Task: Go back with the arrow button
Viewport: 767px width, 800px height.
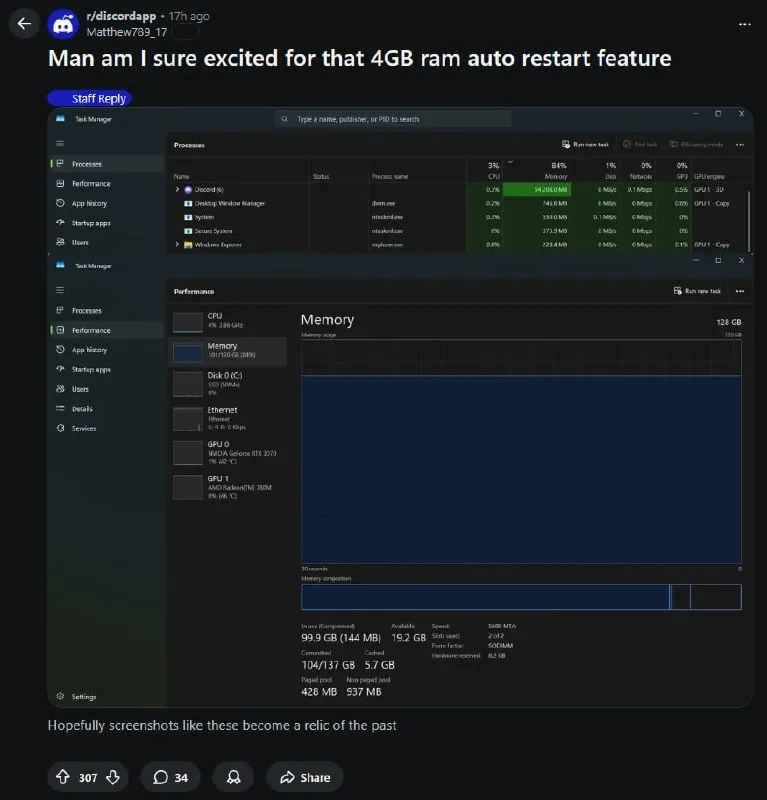Action: tap(24, 23)
